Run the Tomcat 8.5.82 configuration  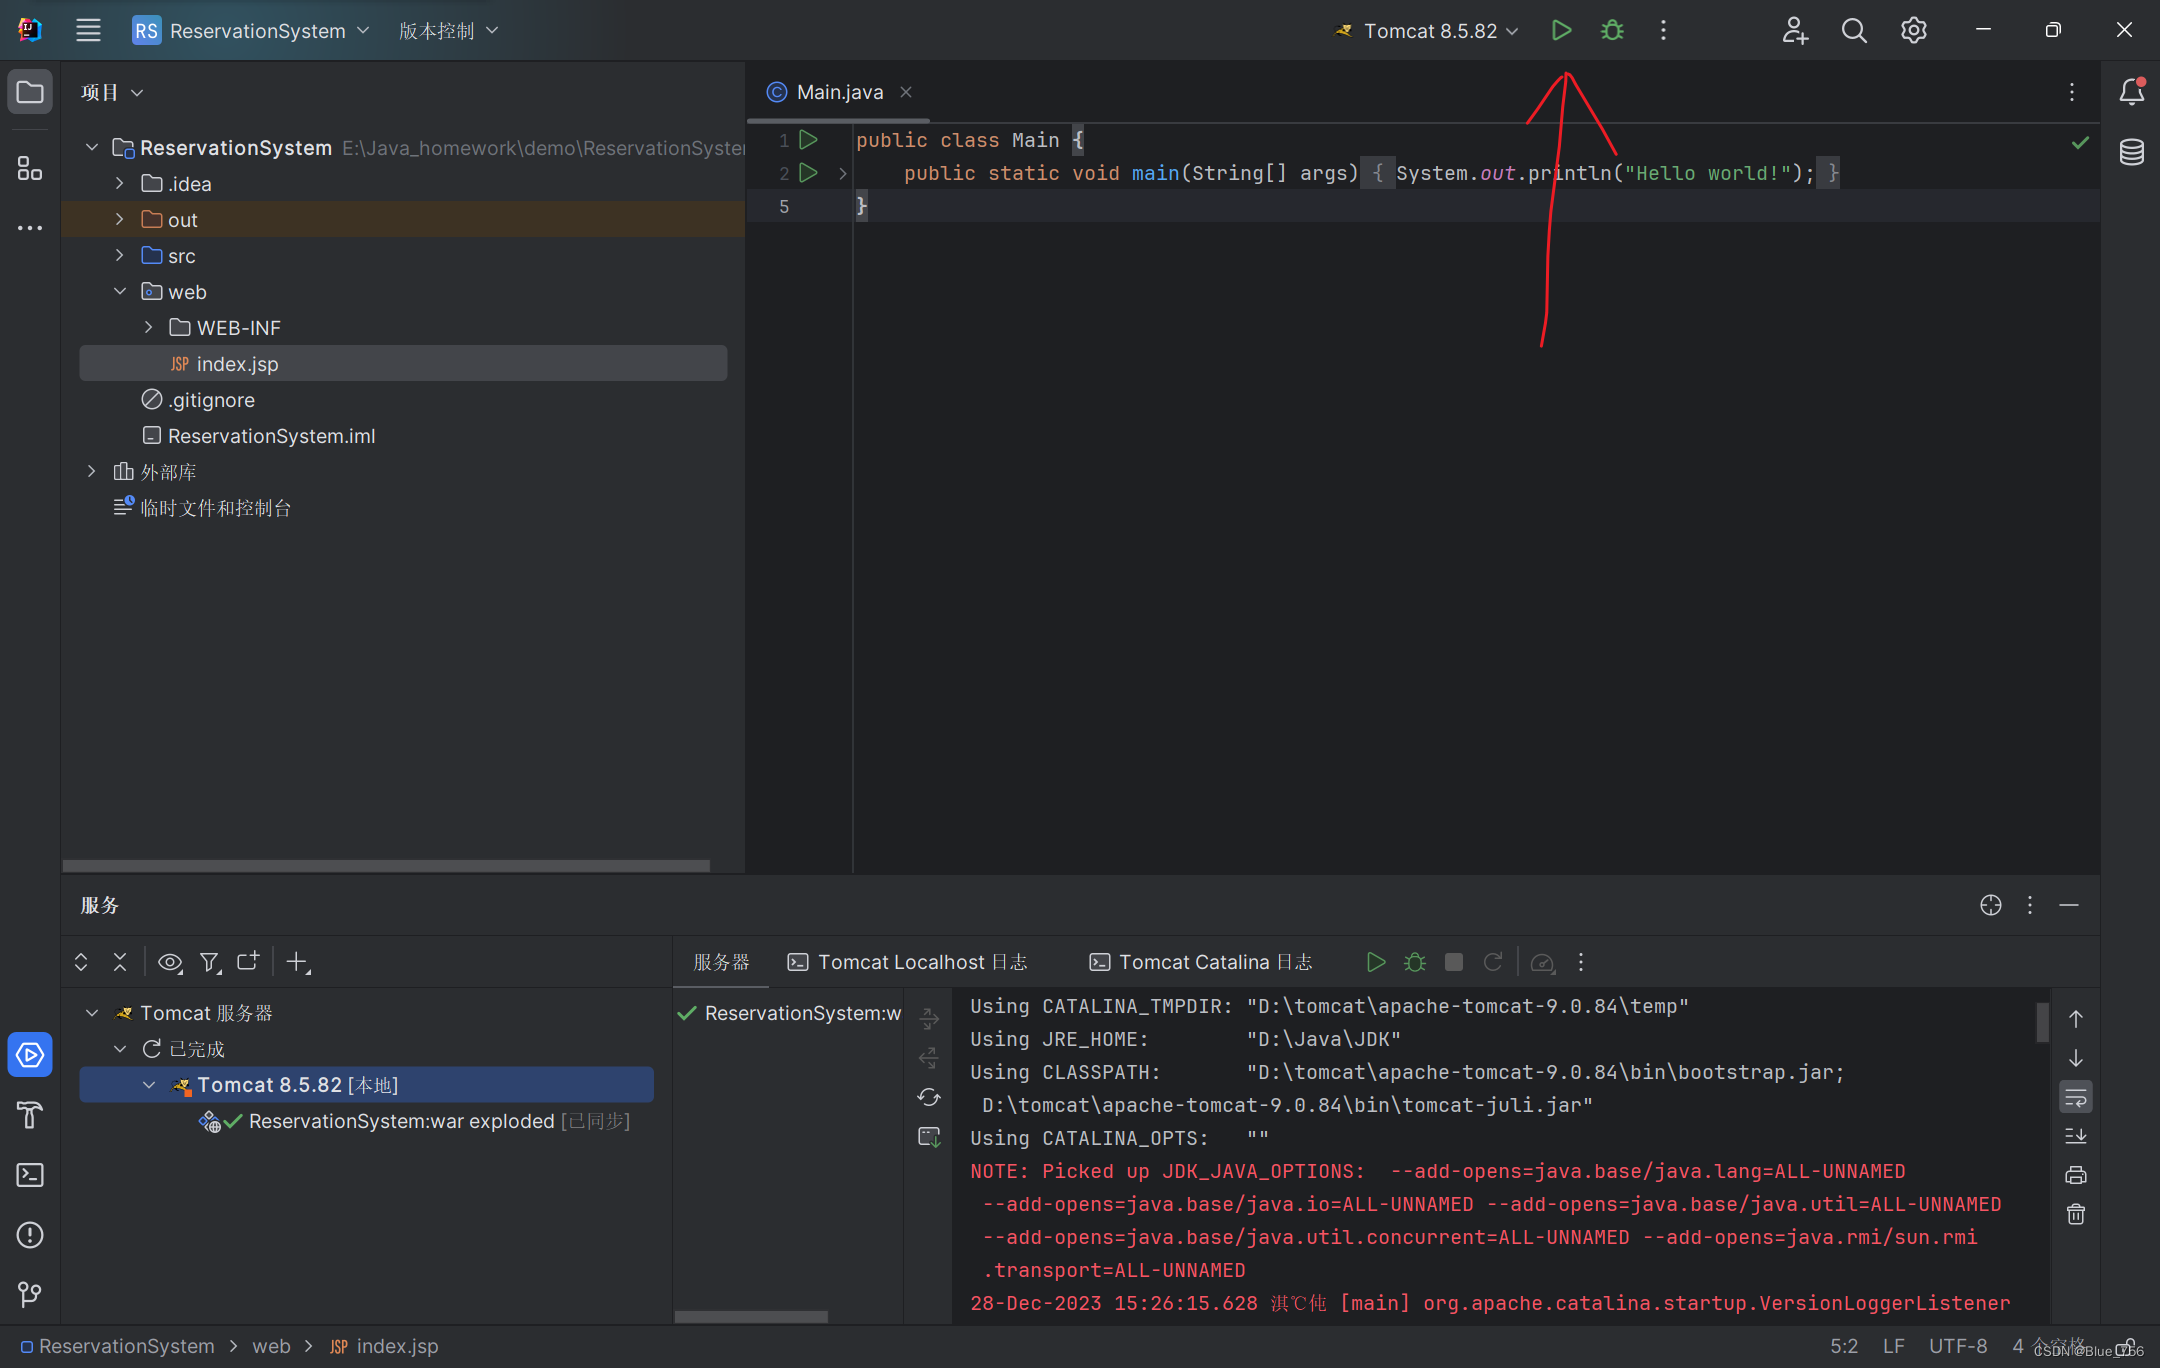1561,31
